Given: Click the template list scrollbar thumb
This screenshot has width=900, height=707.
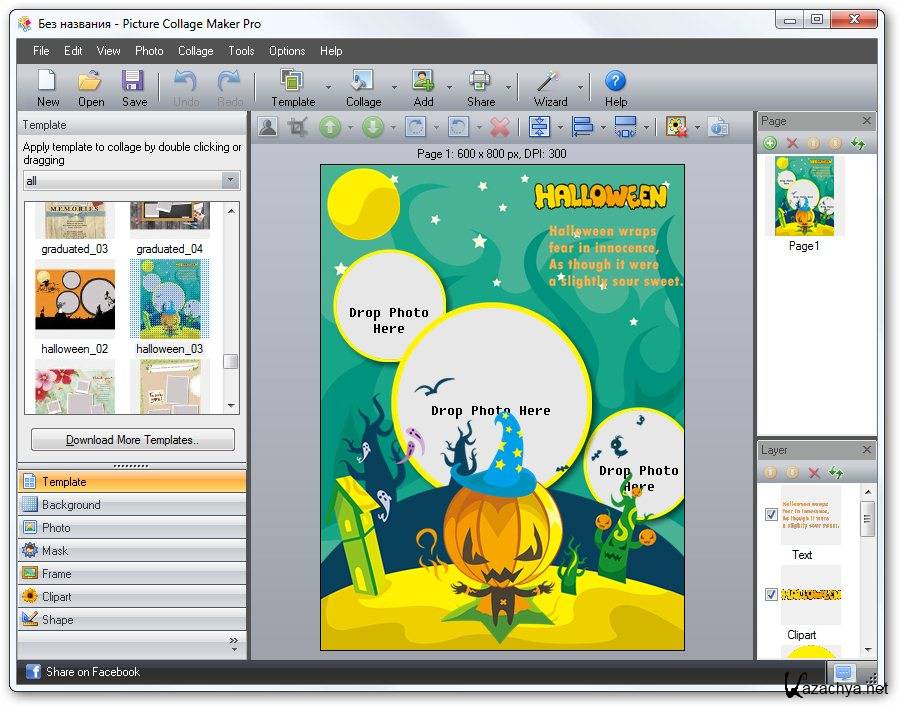Looking at the screenshot, I should click(x=231, y=361).
